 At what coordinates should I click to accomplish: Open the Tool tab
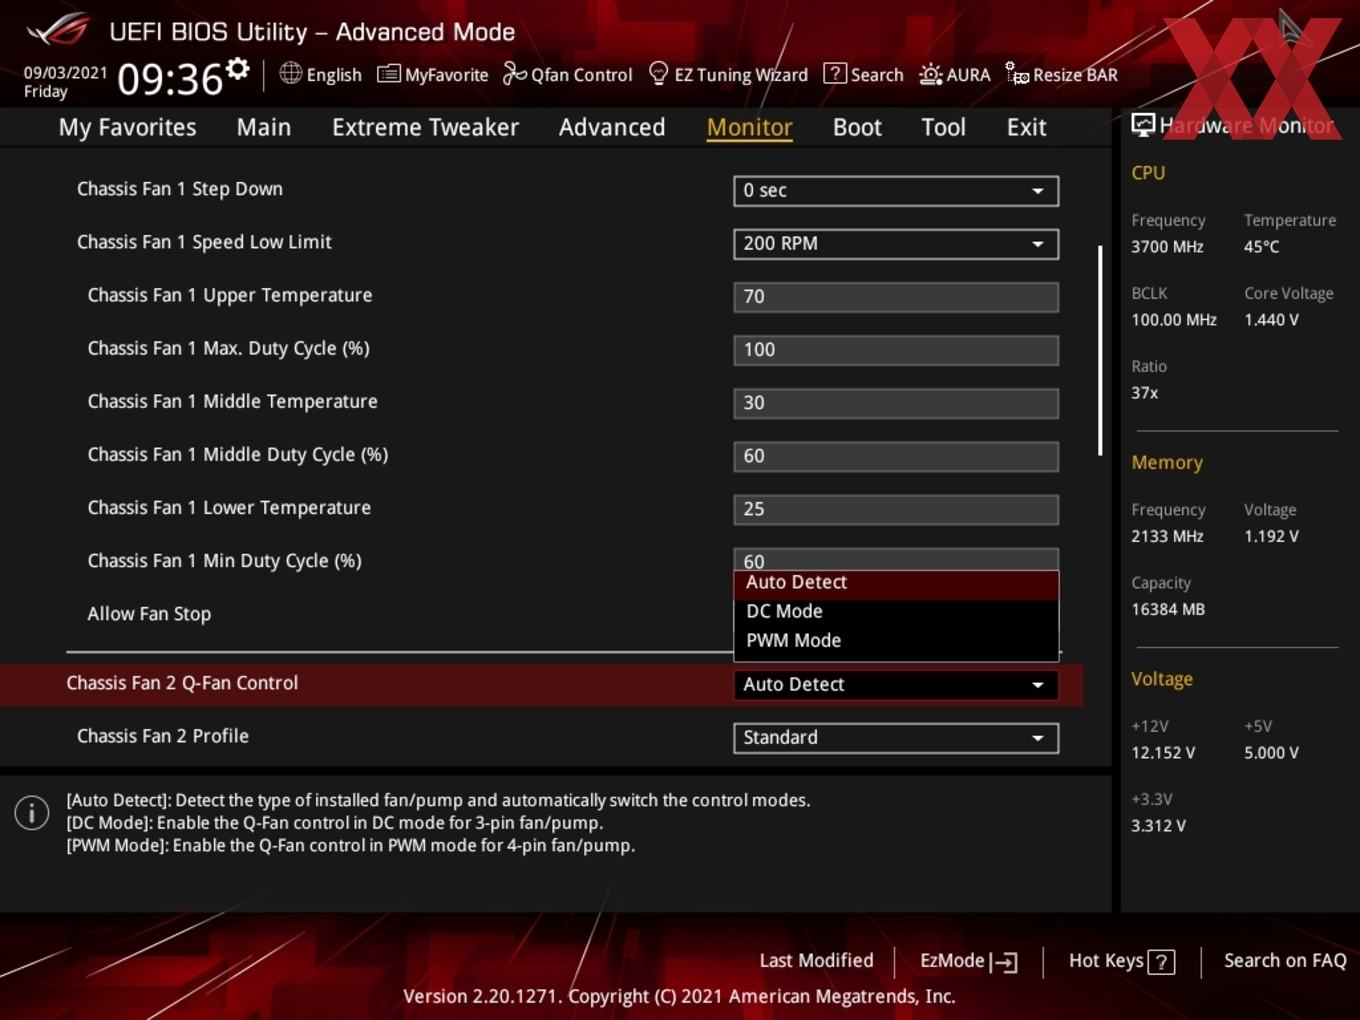click(x=943, y=127)
